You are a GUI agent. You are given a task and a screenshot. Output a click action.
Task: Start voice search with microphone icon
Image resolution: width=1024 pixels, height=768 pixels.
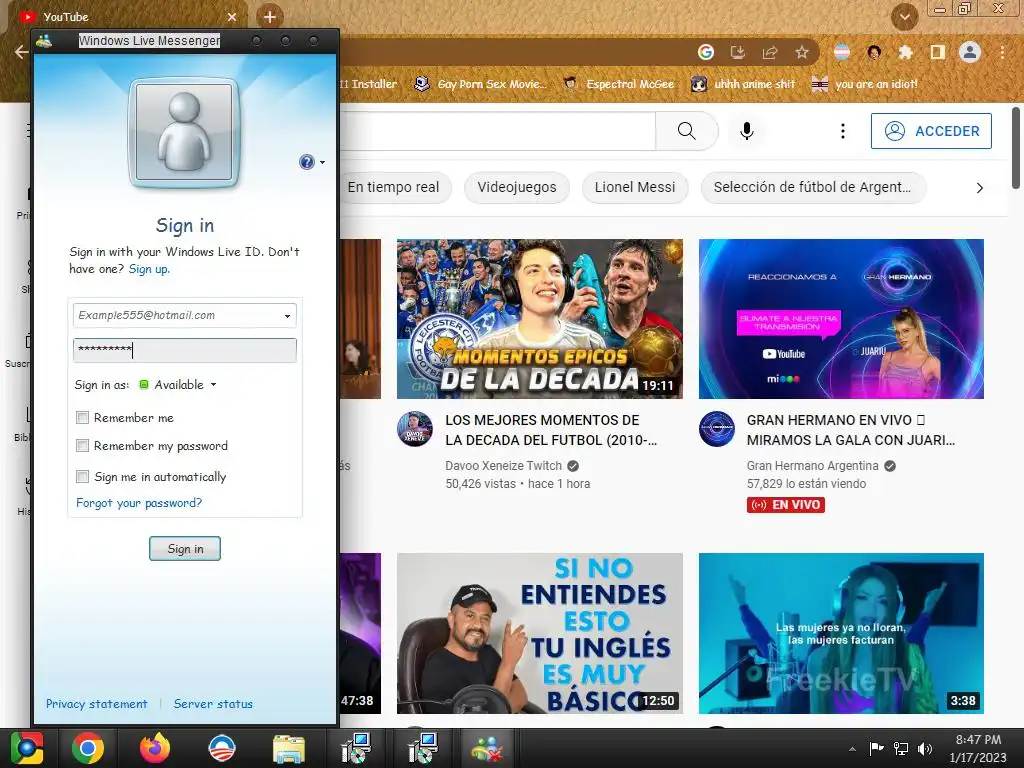click(x=747, y=131)
